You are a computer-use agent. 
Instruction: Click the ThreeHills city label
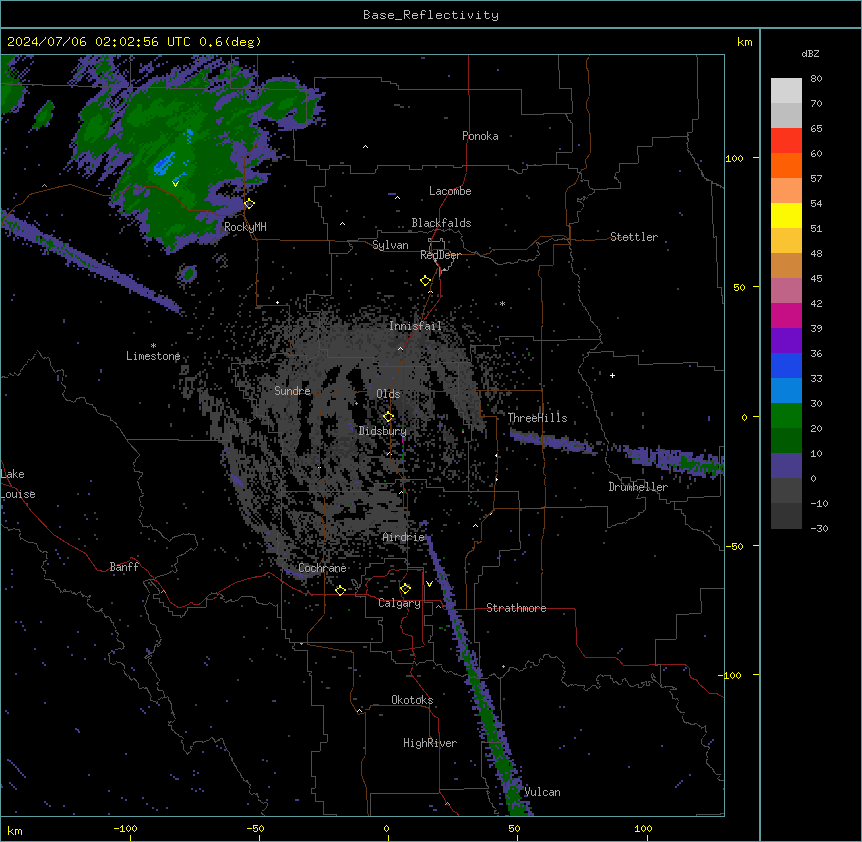[537, 418]
